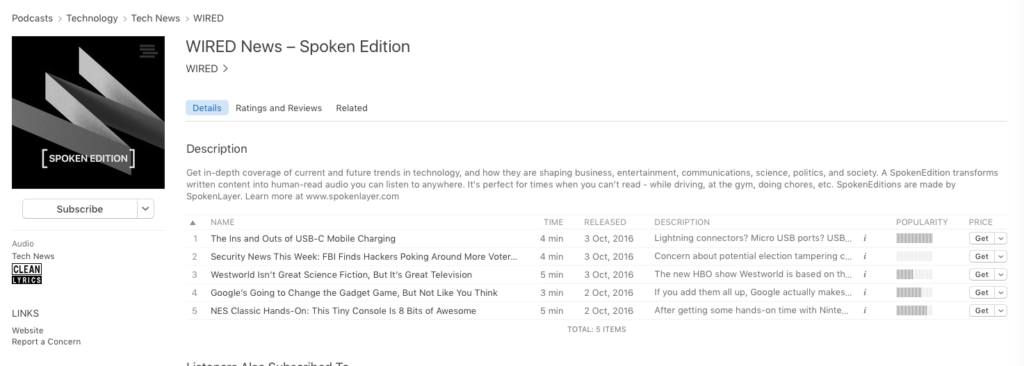The width and height of the screenshot is (1024, 366).
Task: Show info for Westworld episode description
Action: click(865, 274)
